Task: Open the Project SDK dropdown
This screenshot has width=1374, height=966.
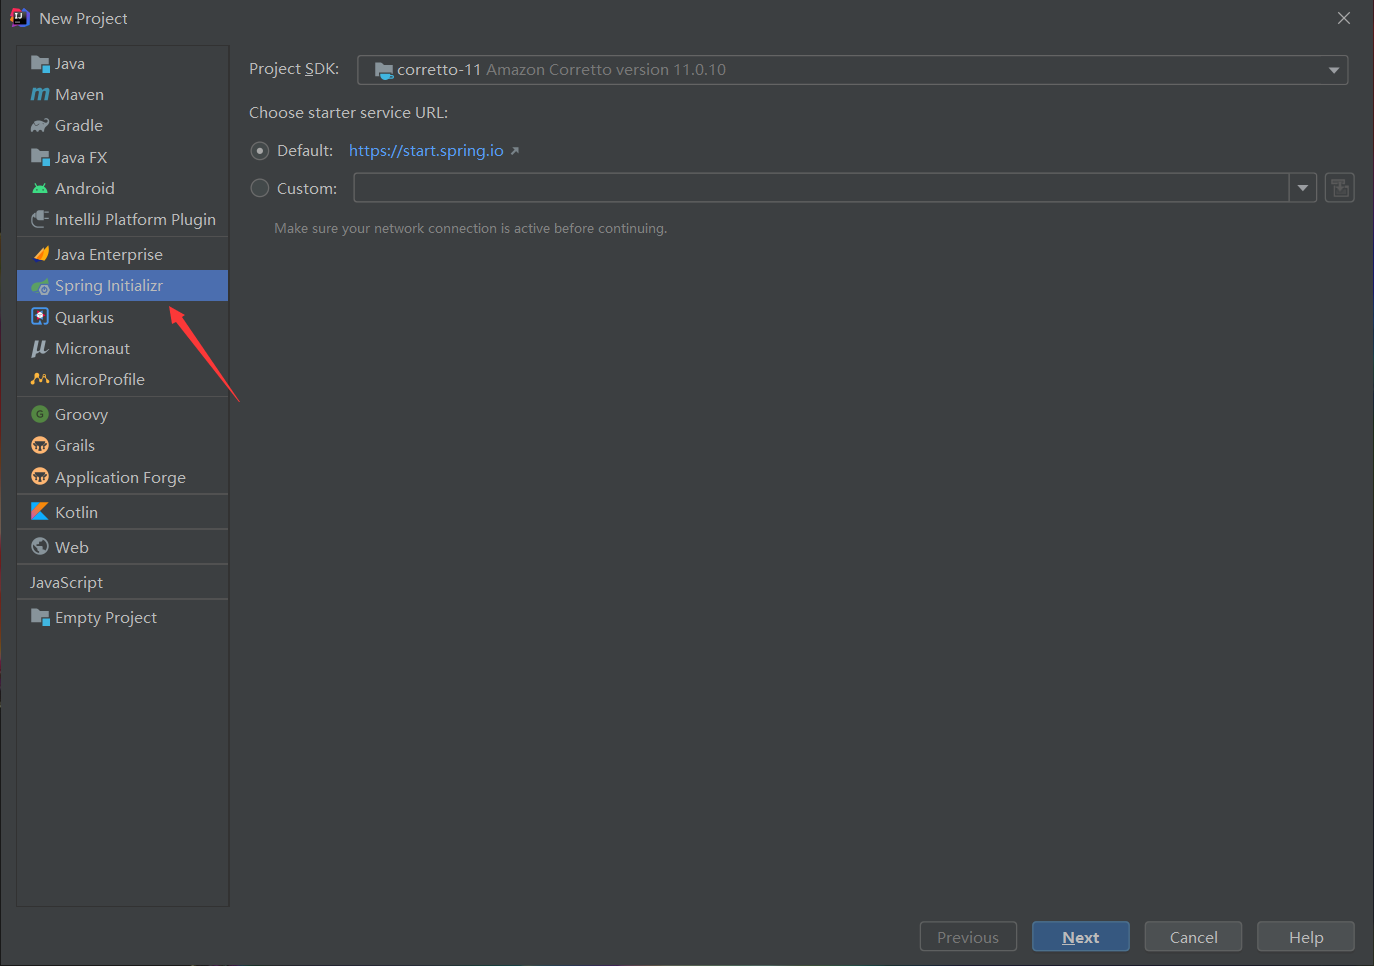Action: [852, 70]
